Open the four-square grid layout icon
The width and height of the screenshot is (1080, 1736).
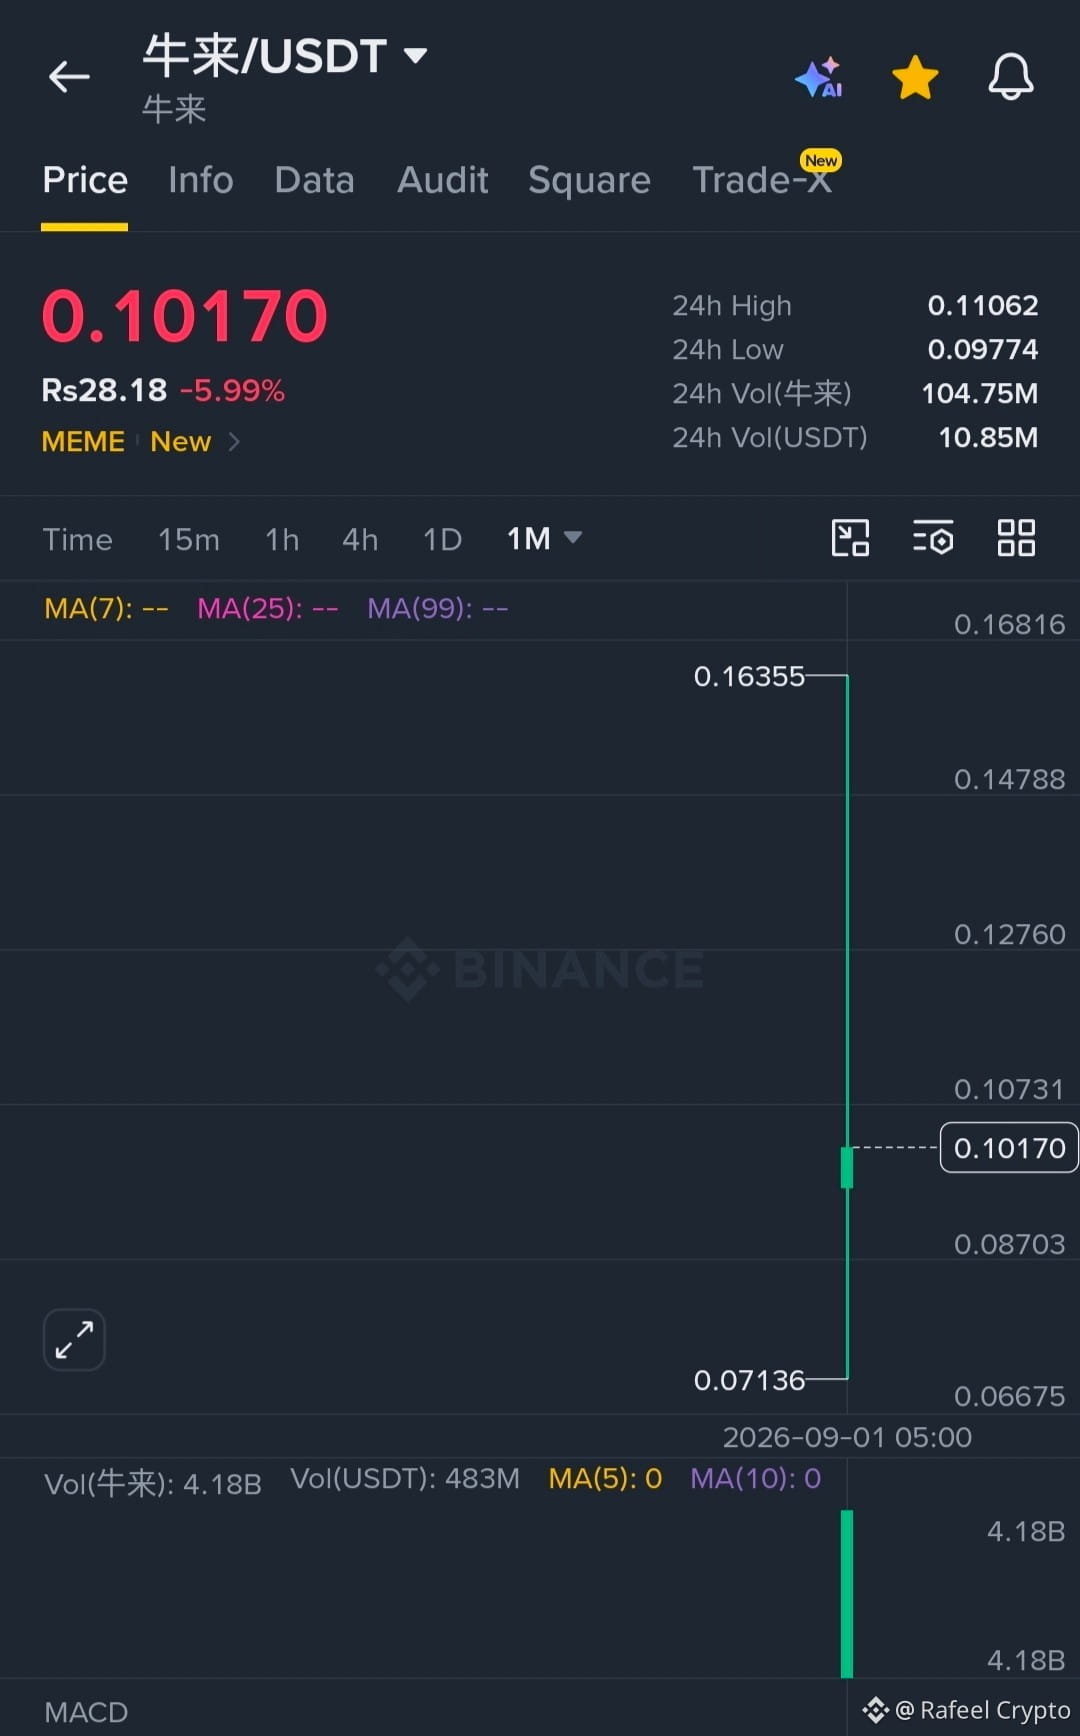1016,538
